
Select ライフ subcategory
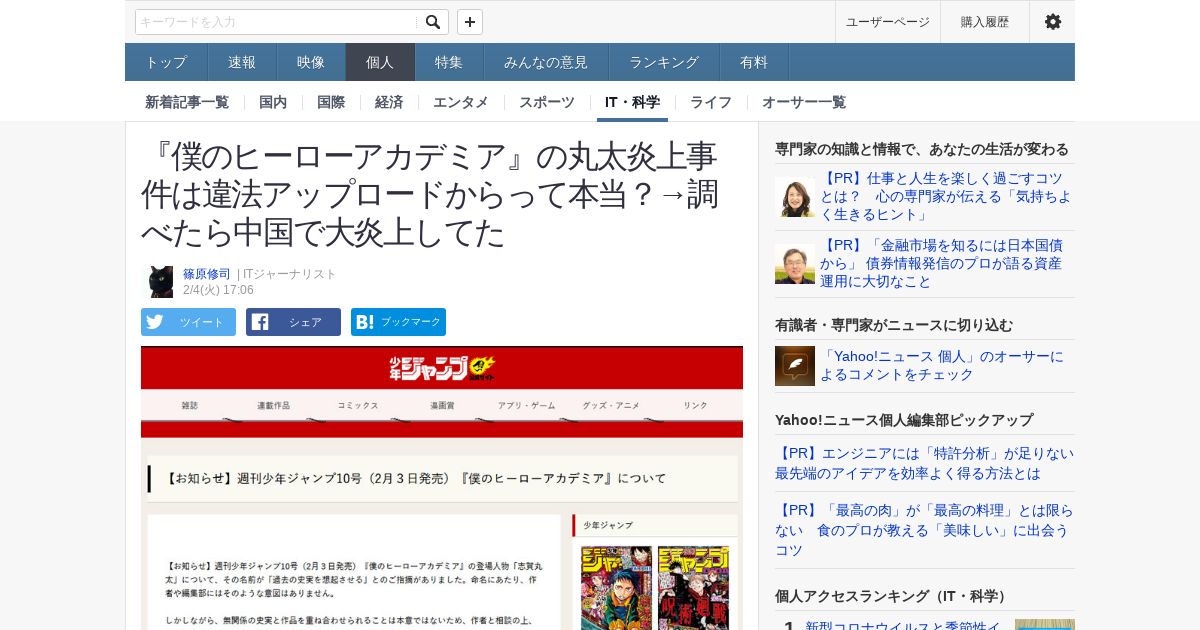pos(711,102)
